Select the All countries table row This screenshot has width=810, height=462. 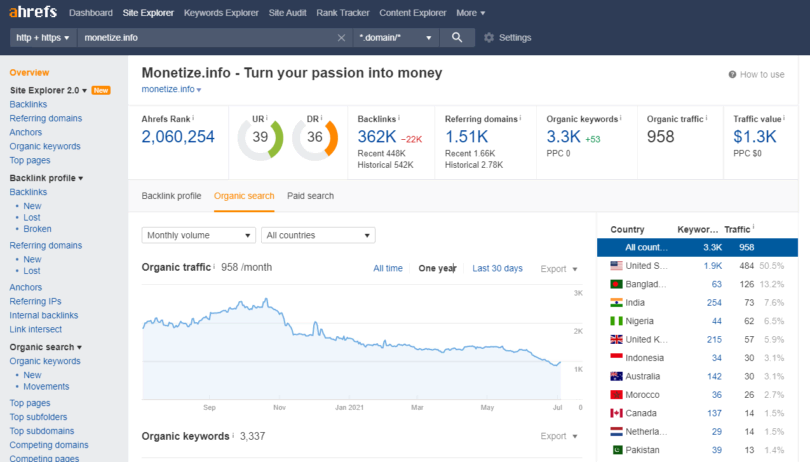tap(697, 248)
